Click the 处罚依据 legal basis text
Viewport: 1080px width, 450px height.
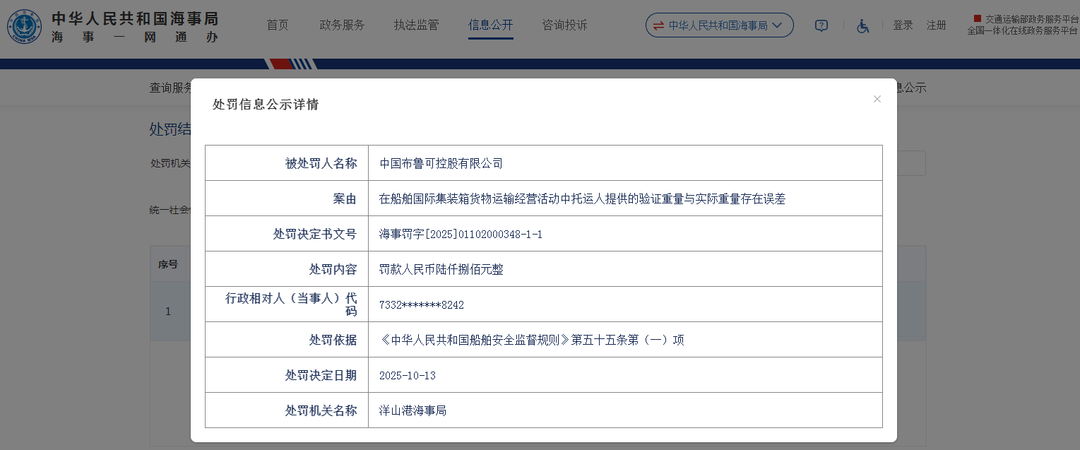(531, 340)
